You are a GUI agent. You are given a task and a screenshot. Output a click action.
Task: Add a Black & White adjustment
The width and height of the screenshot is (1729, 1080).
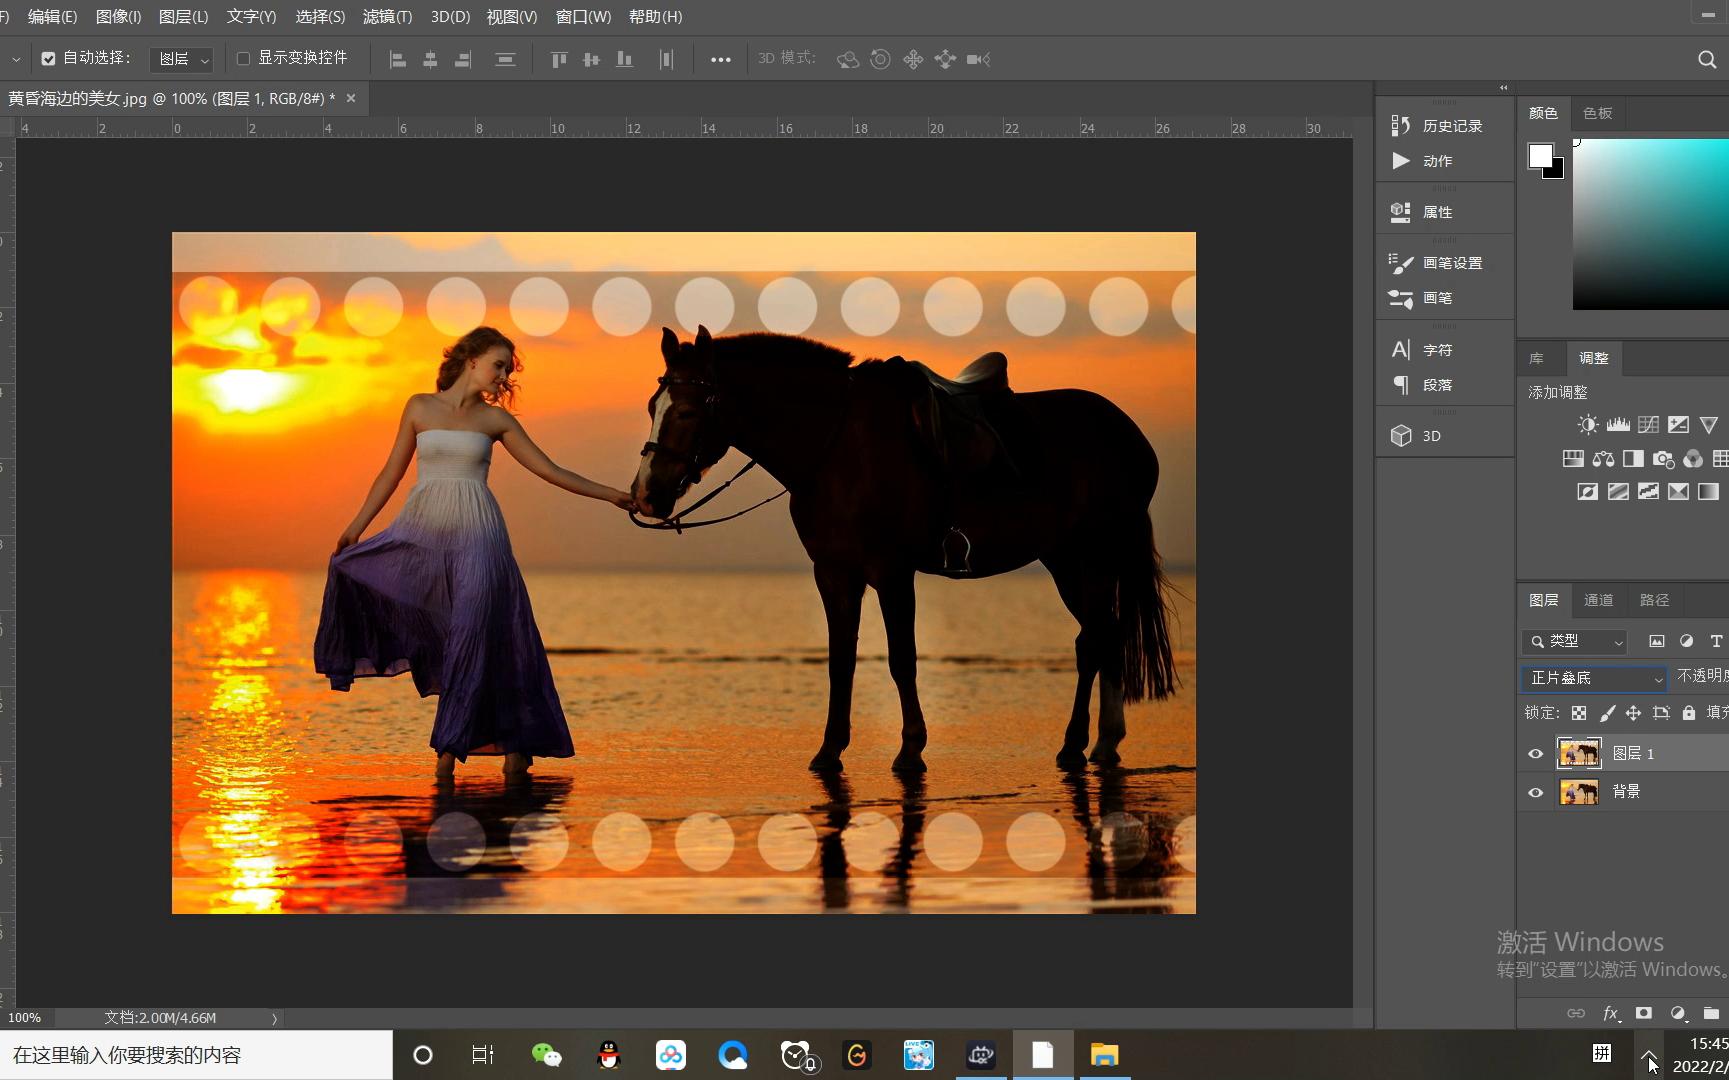point(1633,459)
